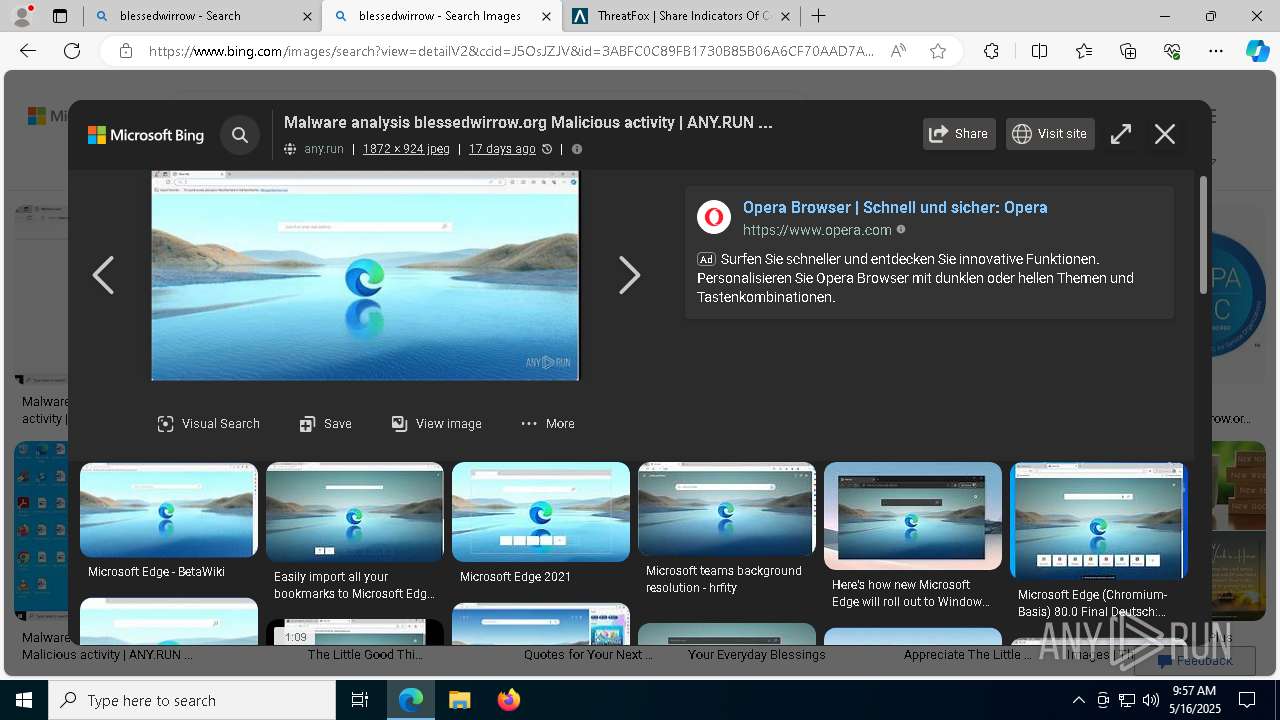Open Easily import your bookmarks thumbnail

coord(355,512)
